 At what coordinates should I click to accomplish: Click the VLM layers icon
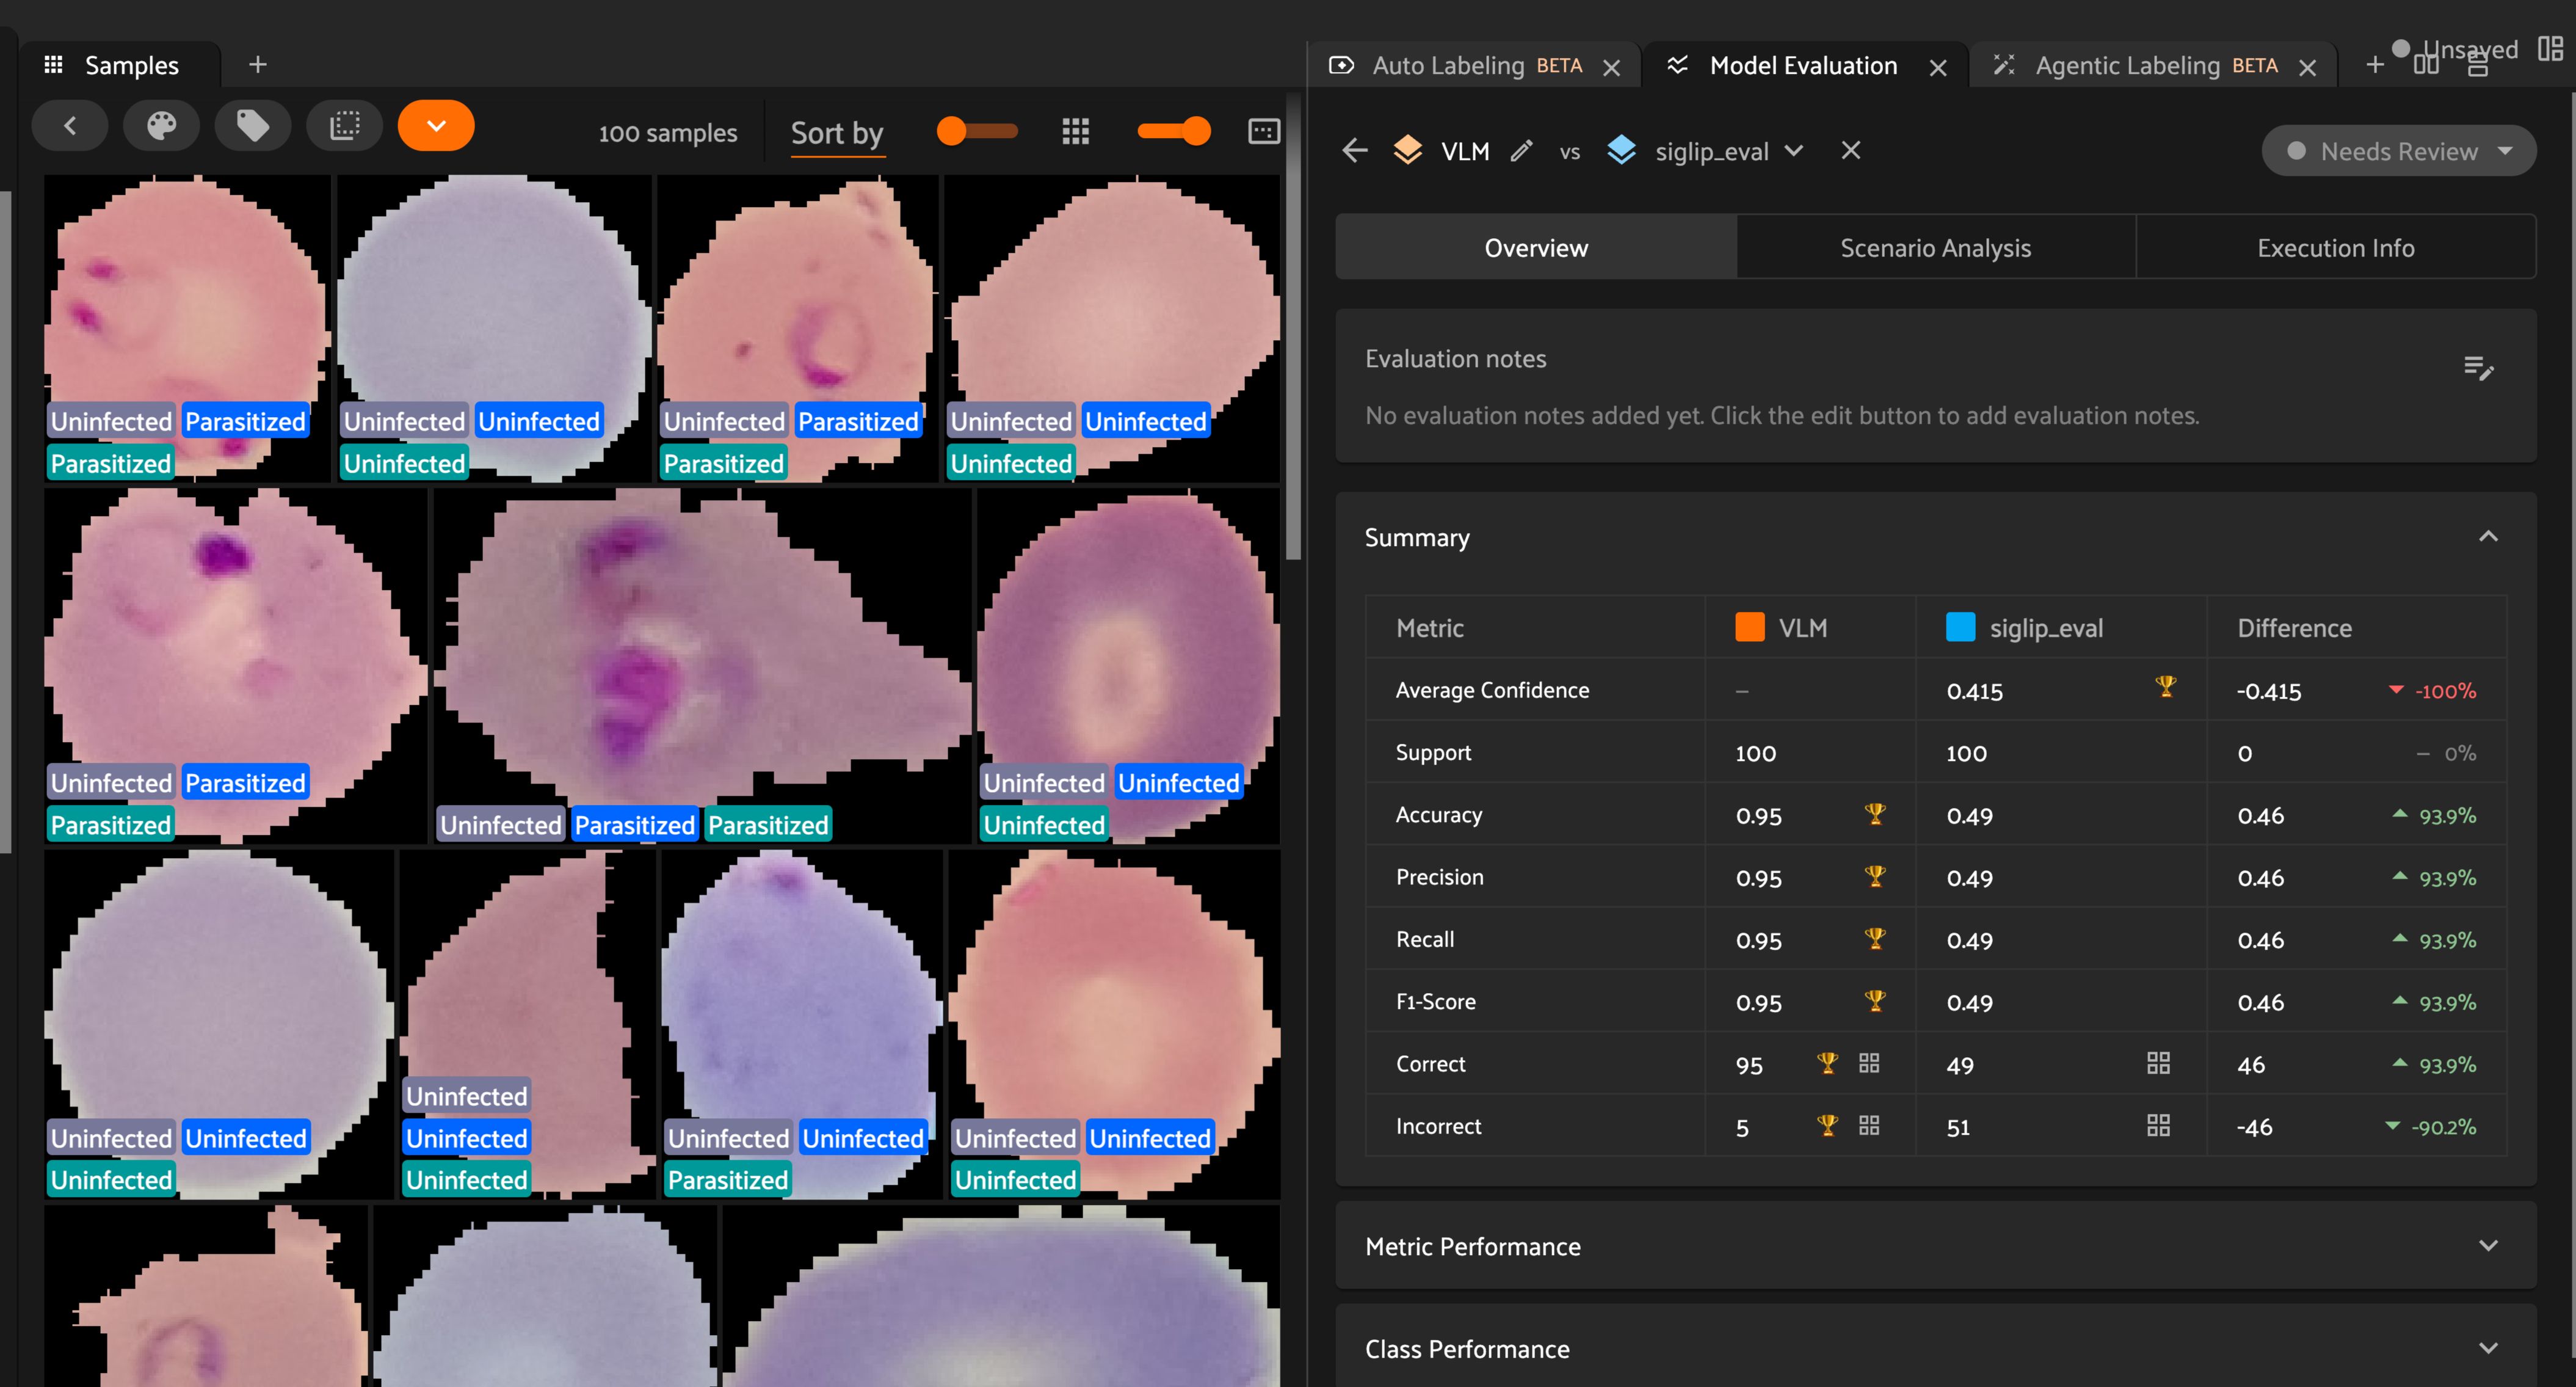[1408, 151]
